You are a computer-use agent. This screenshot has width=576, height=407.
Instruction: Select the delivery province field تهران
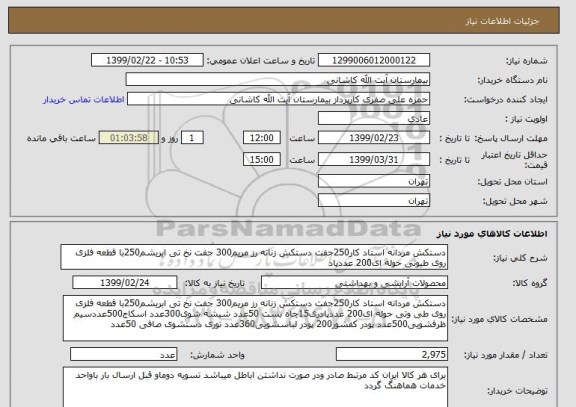coord(374,181)
